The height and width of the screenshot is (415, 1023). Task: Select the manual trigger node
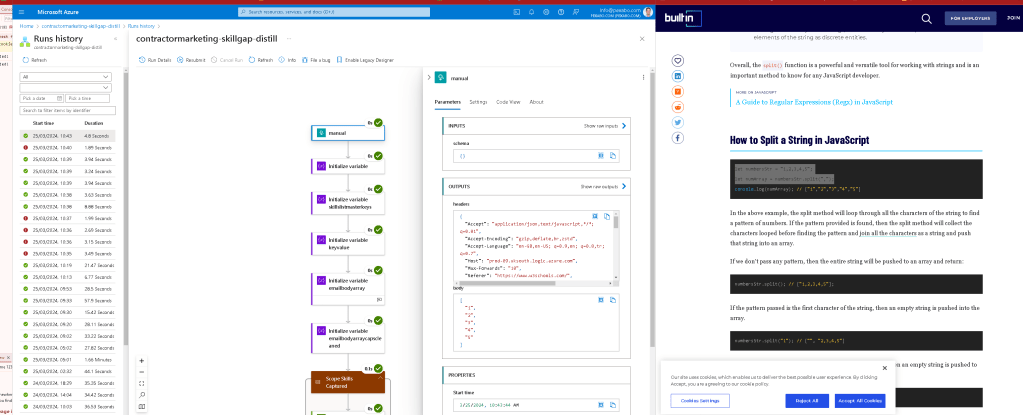tap(348, 132)
